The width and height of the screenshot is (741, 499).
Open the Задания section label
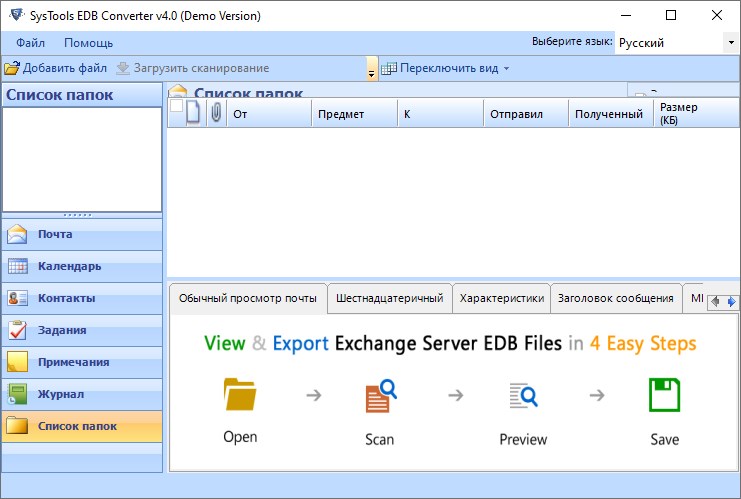[62, 330]
